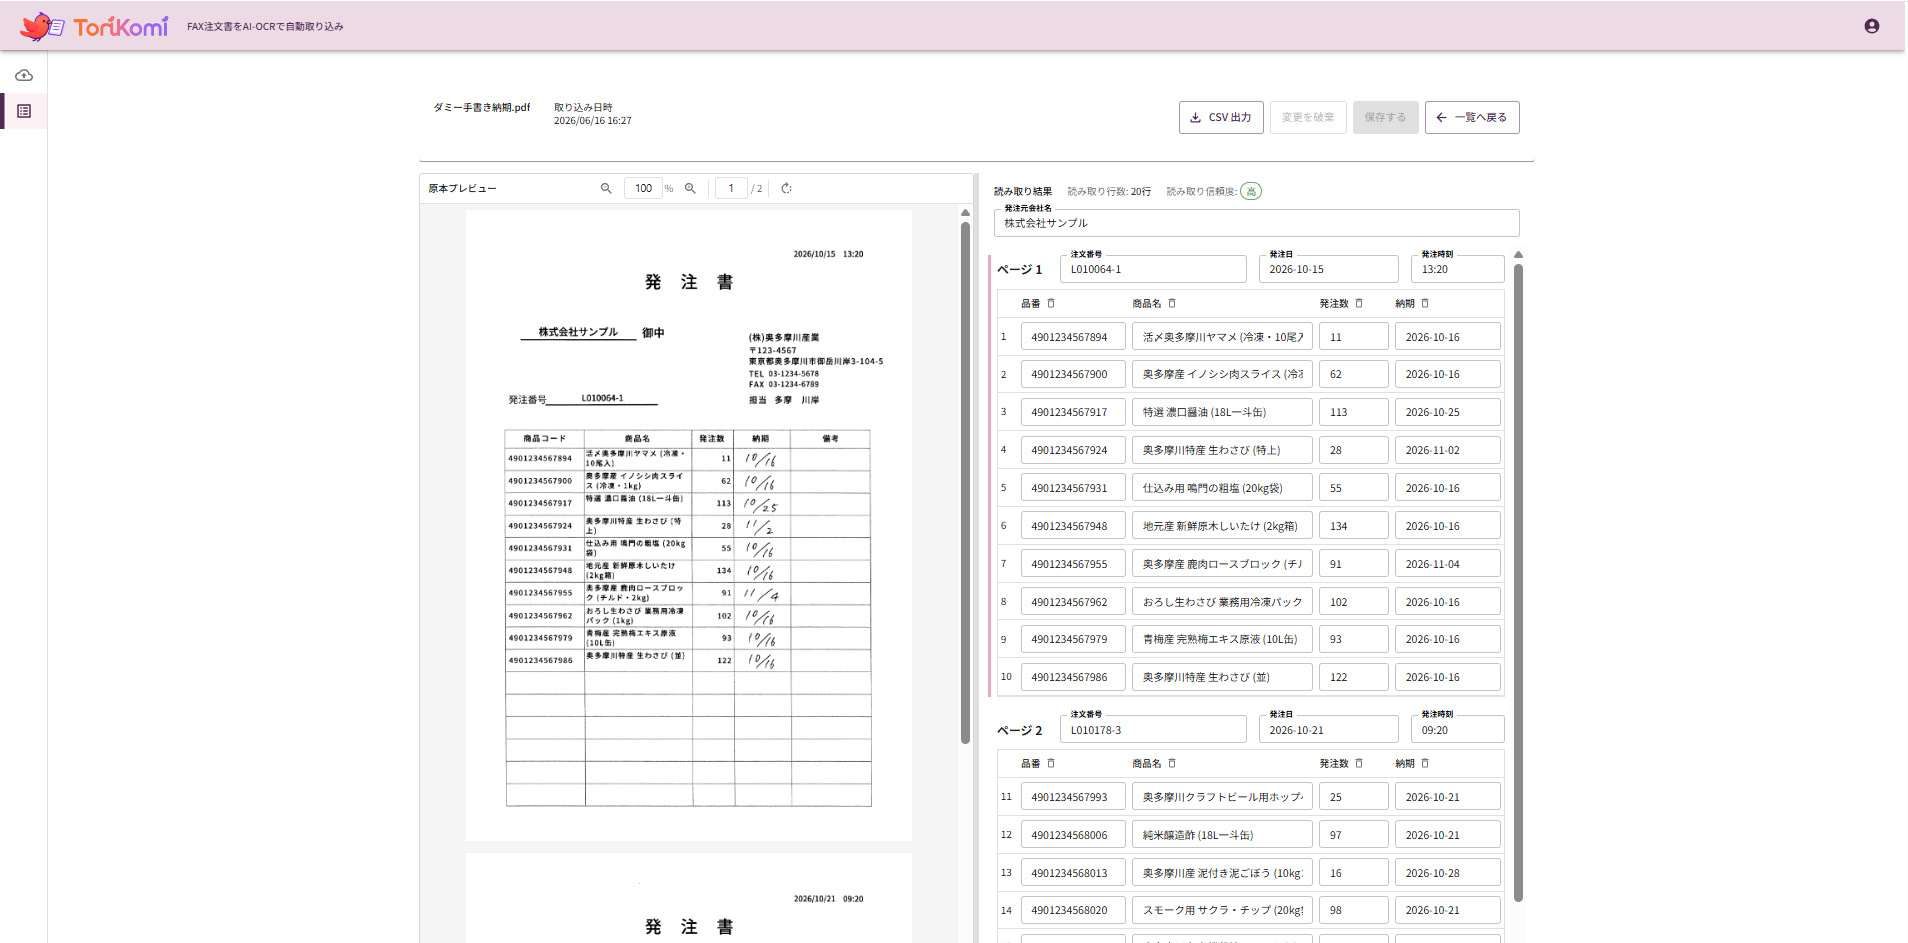Image resolution: width=1908 pixels, height=943 pixels.
Task: Edit the preview zoom percentage field
Action: click(x=643, y=188)
